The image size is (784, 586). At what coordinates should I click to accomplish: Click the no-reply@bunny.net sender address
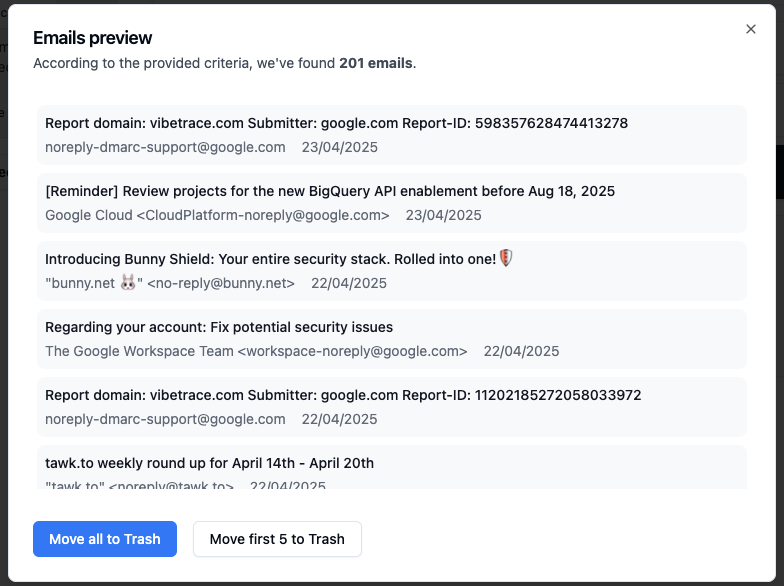(x=221, y=283)
